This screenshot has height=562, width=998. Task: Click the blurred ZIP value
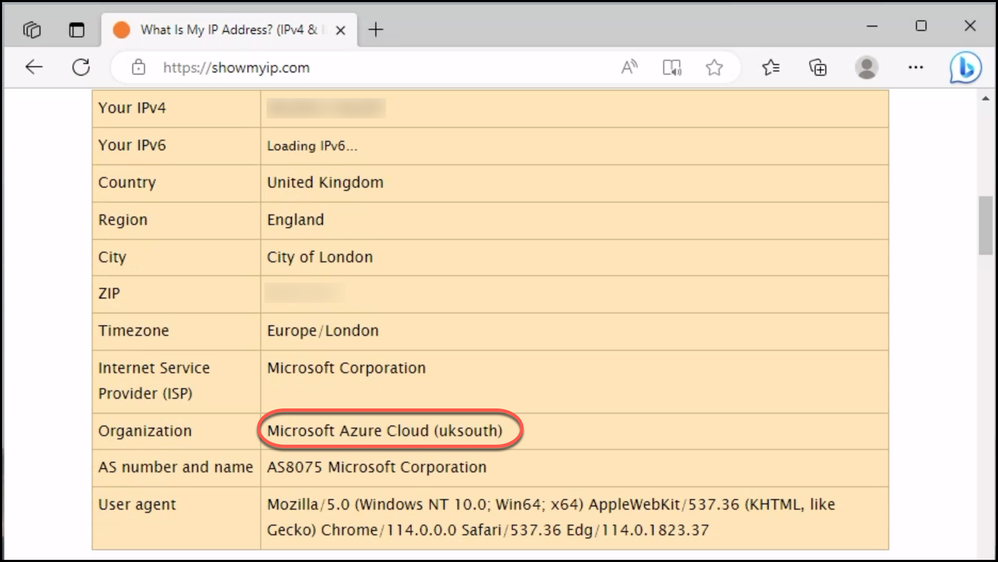tap(304, 293)
